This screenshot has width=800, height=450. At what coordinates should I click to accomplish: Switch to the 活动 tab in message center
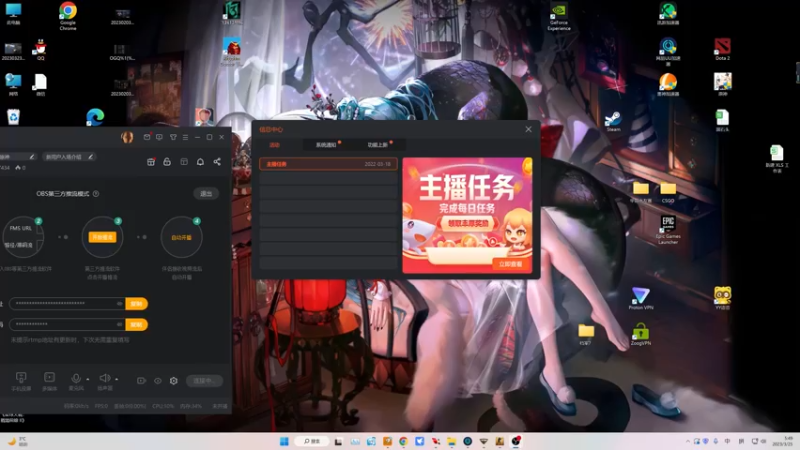pos(274,145)
